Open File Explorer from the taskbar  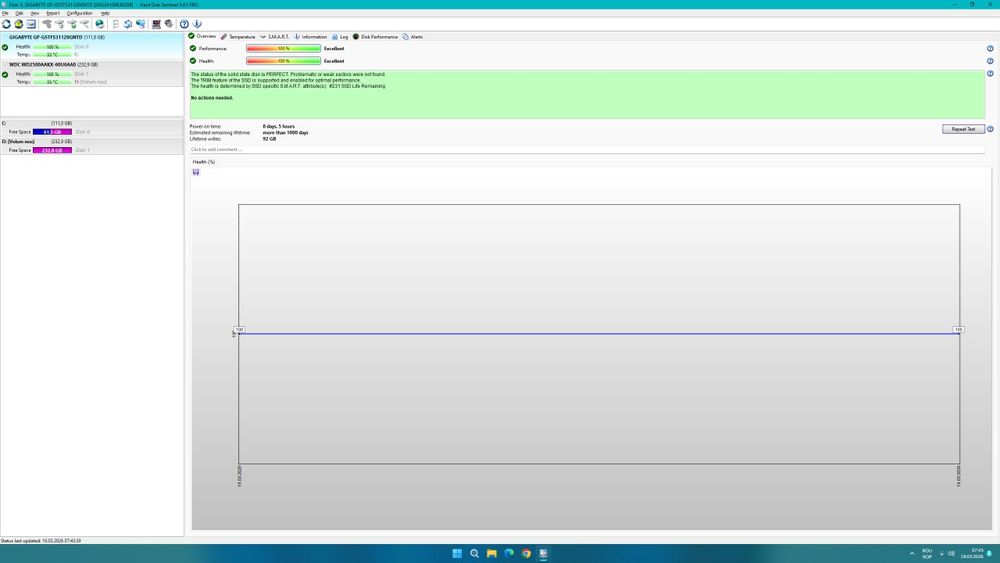pyautogui.click(x=492, y=553)
